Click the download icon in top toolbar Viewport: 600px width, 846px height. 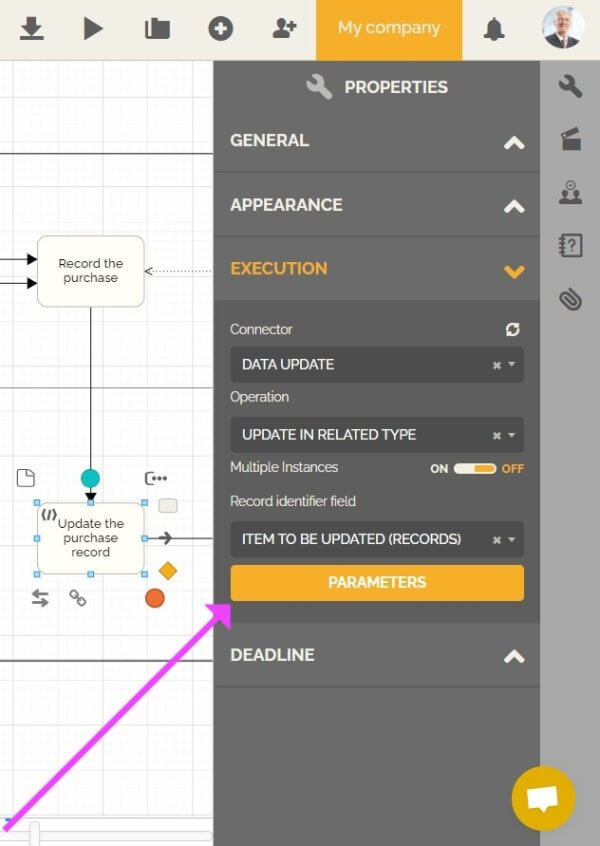32,29
